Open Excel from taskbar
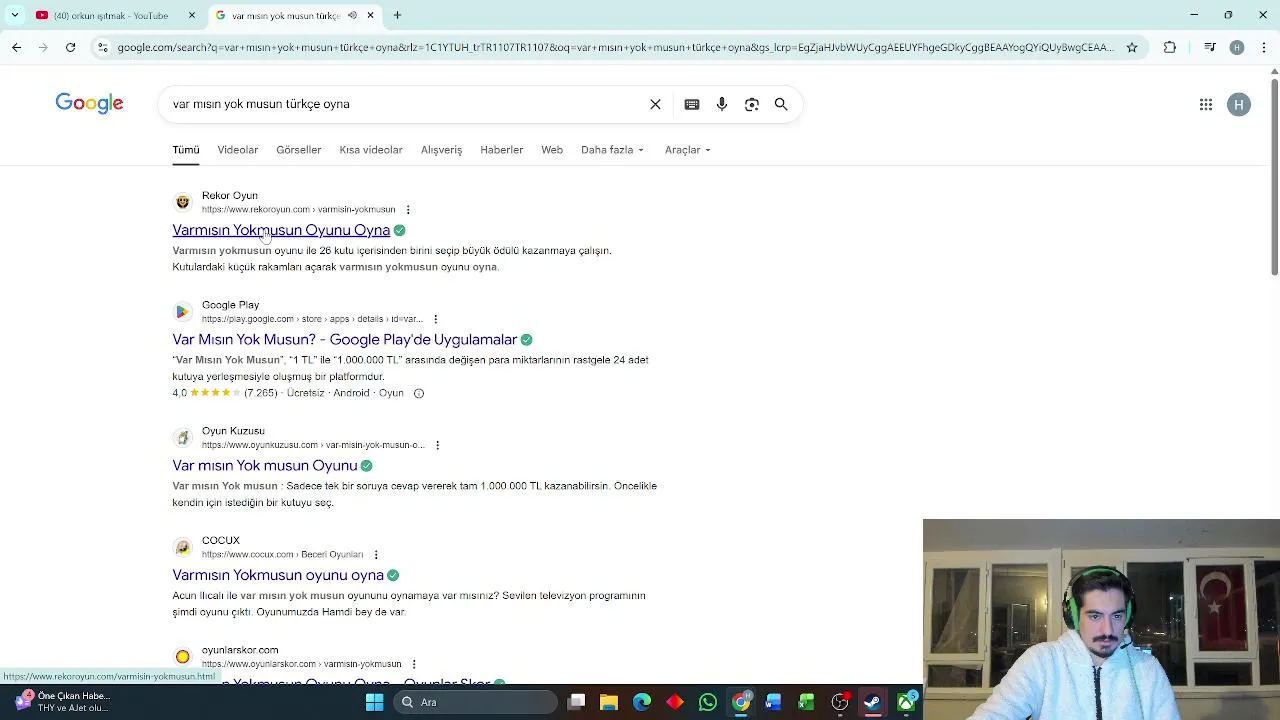 coord(807,702)
